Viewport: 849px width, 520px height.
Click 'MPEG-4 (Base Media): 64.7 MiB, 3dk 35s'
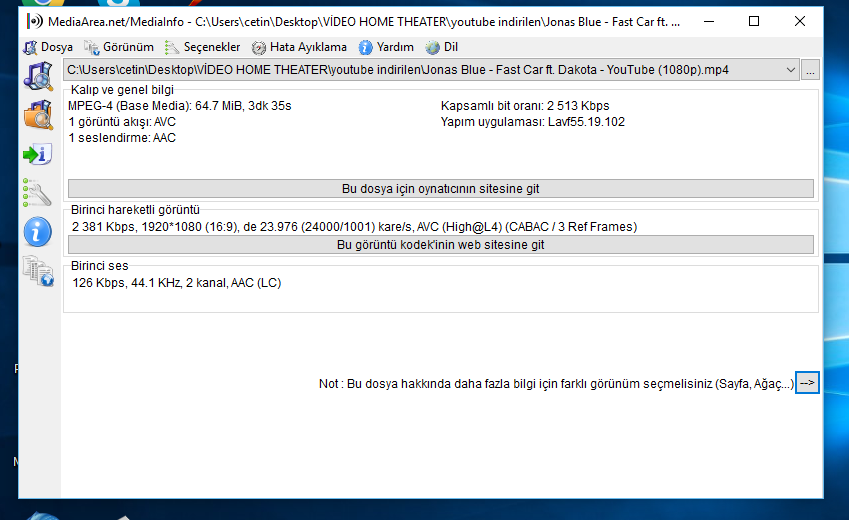click(x=180, y=106)
